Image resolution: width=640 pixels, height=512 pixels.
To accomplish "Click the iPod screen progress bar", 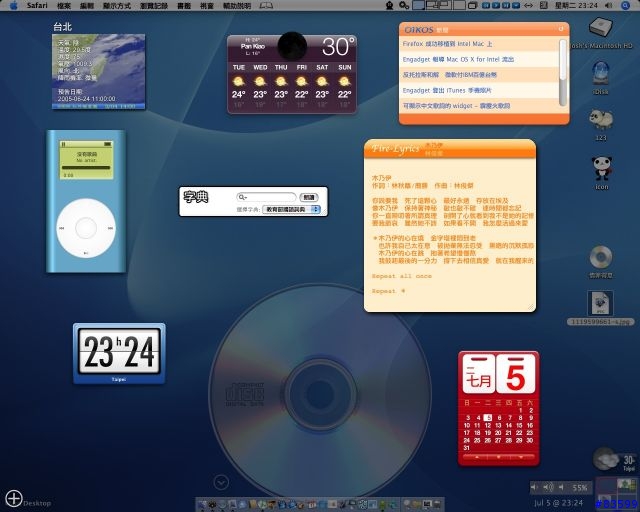I will click(x=86, y=167).
